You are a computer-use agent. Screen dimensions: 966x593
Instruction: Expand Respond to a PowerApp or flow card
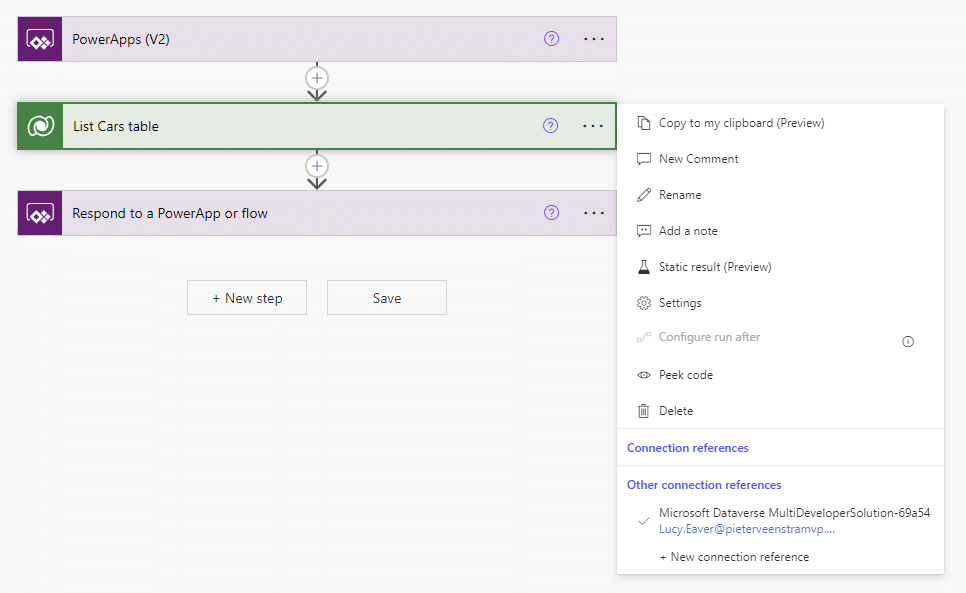click(317, 213)
